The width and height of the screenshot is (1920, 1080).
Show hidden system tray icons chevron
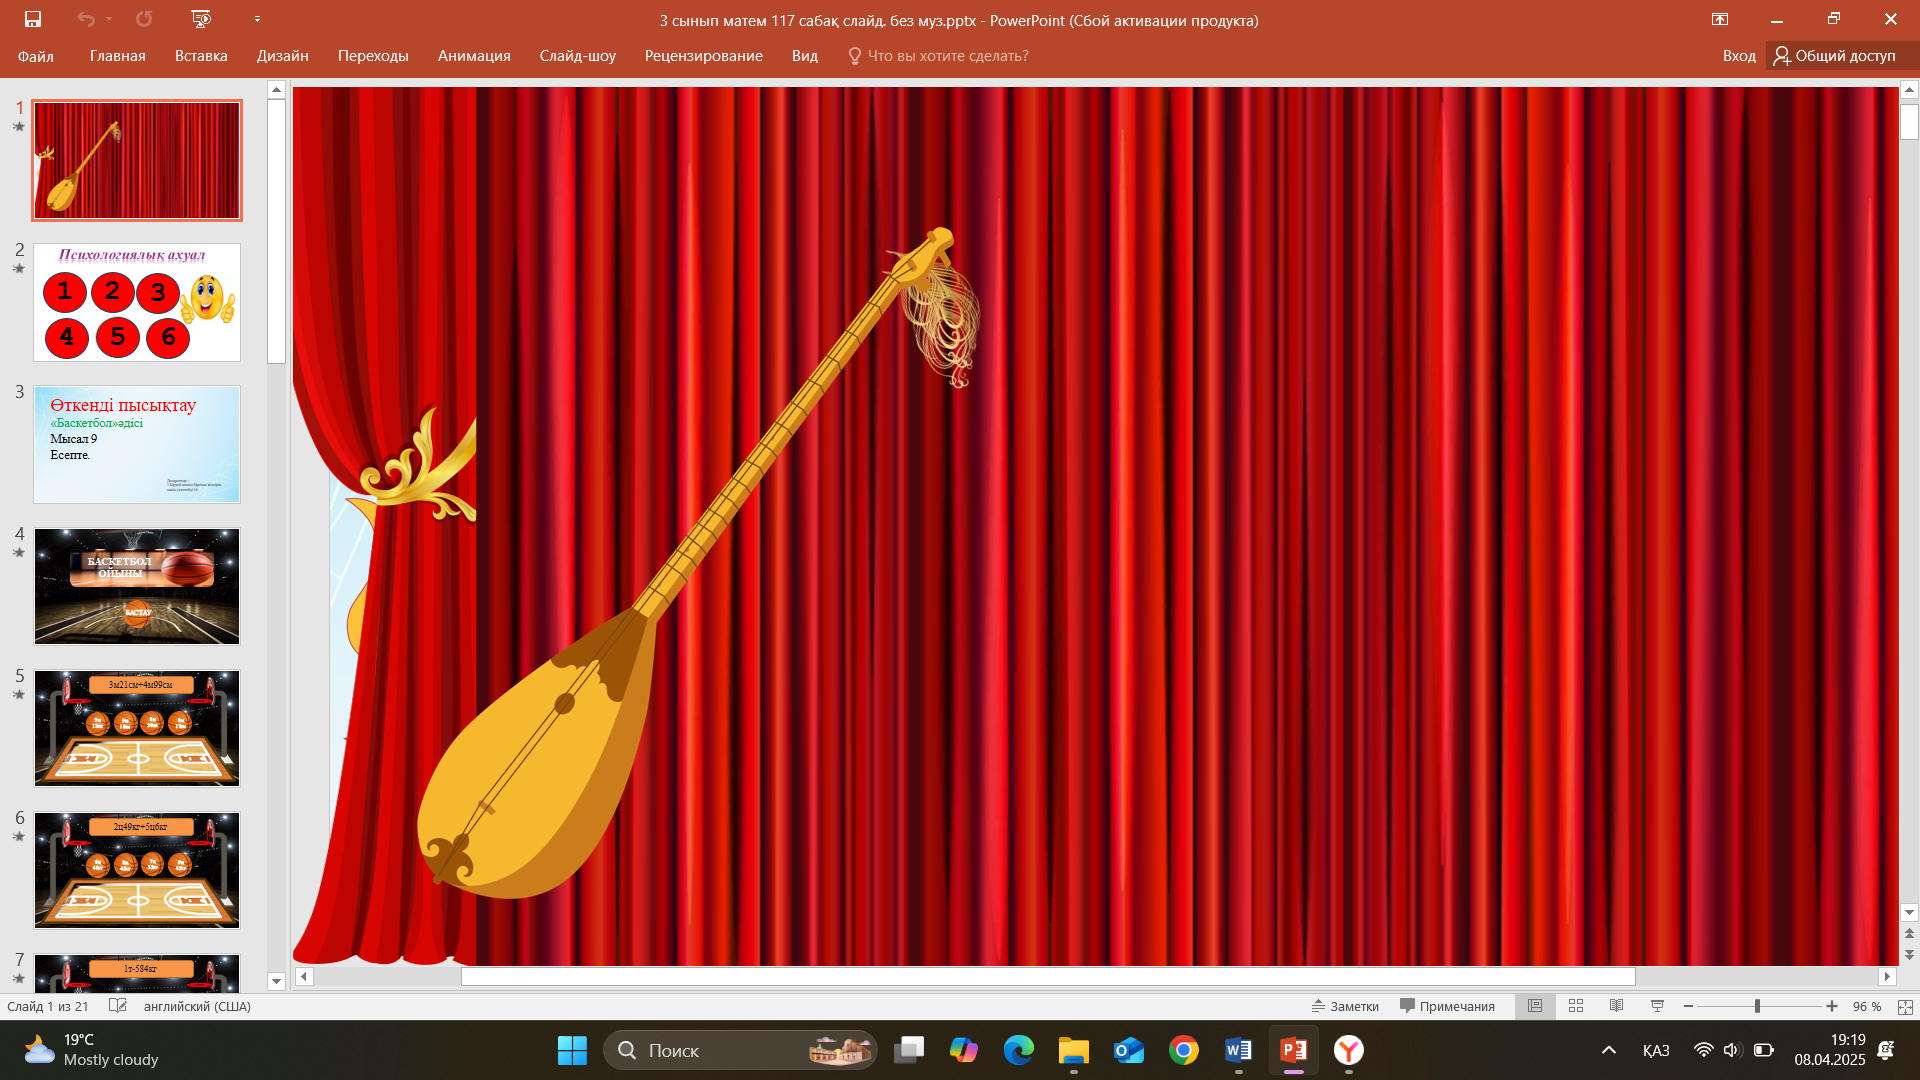point(1609,1050)
